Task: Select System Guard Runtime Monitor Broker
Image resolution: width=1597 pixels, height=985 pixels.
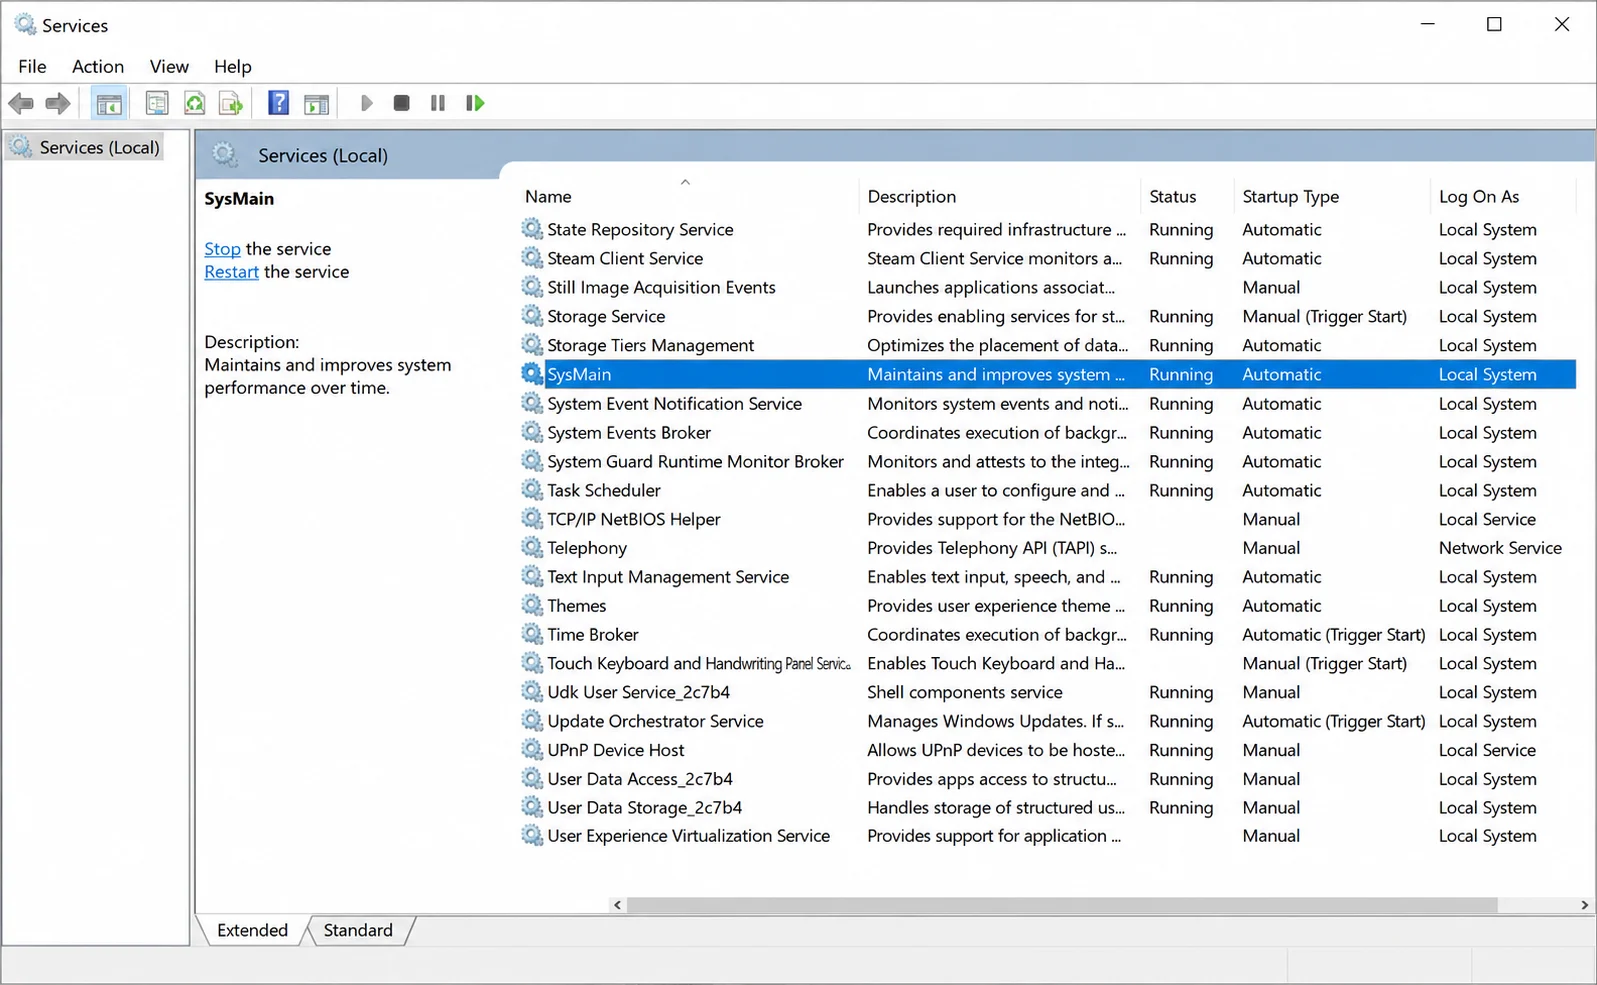Action: pyautogui.click(x=1047, y=461)
